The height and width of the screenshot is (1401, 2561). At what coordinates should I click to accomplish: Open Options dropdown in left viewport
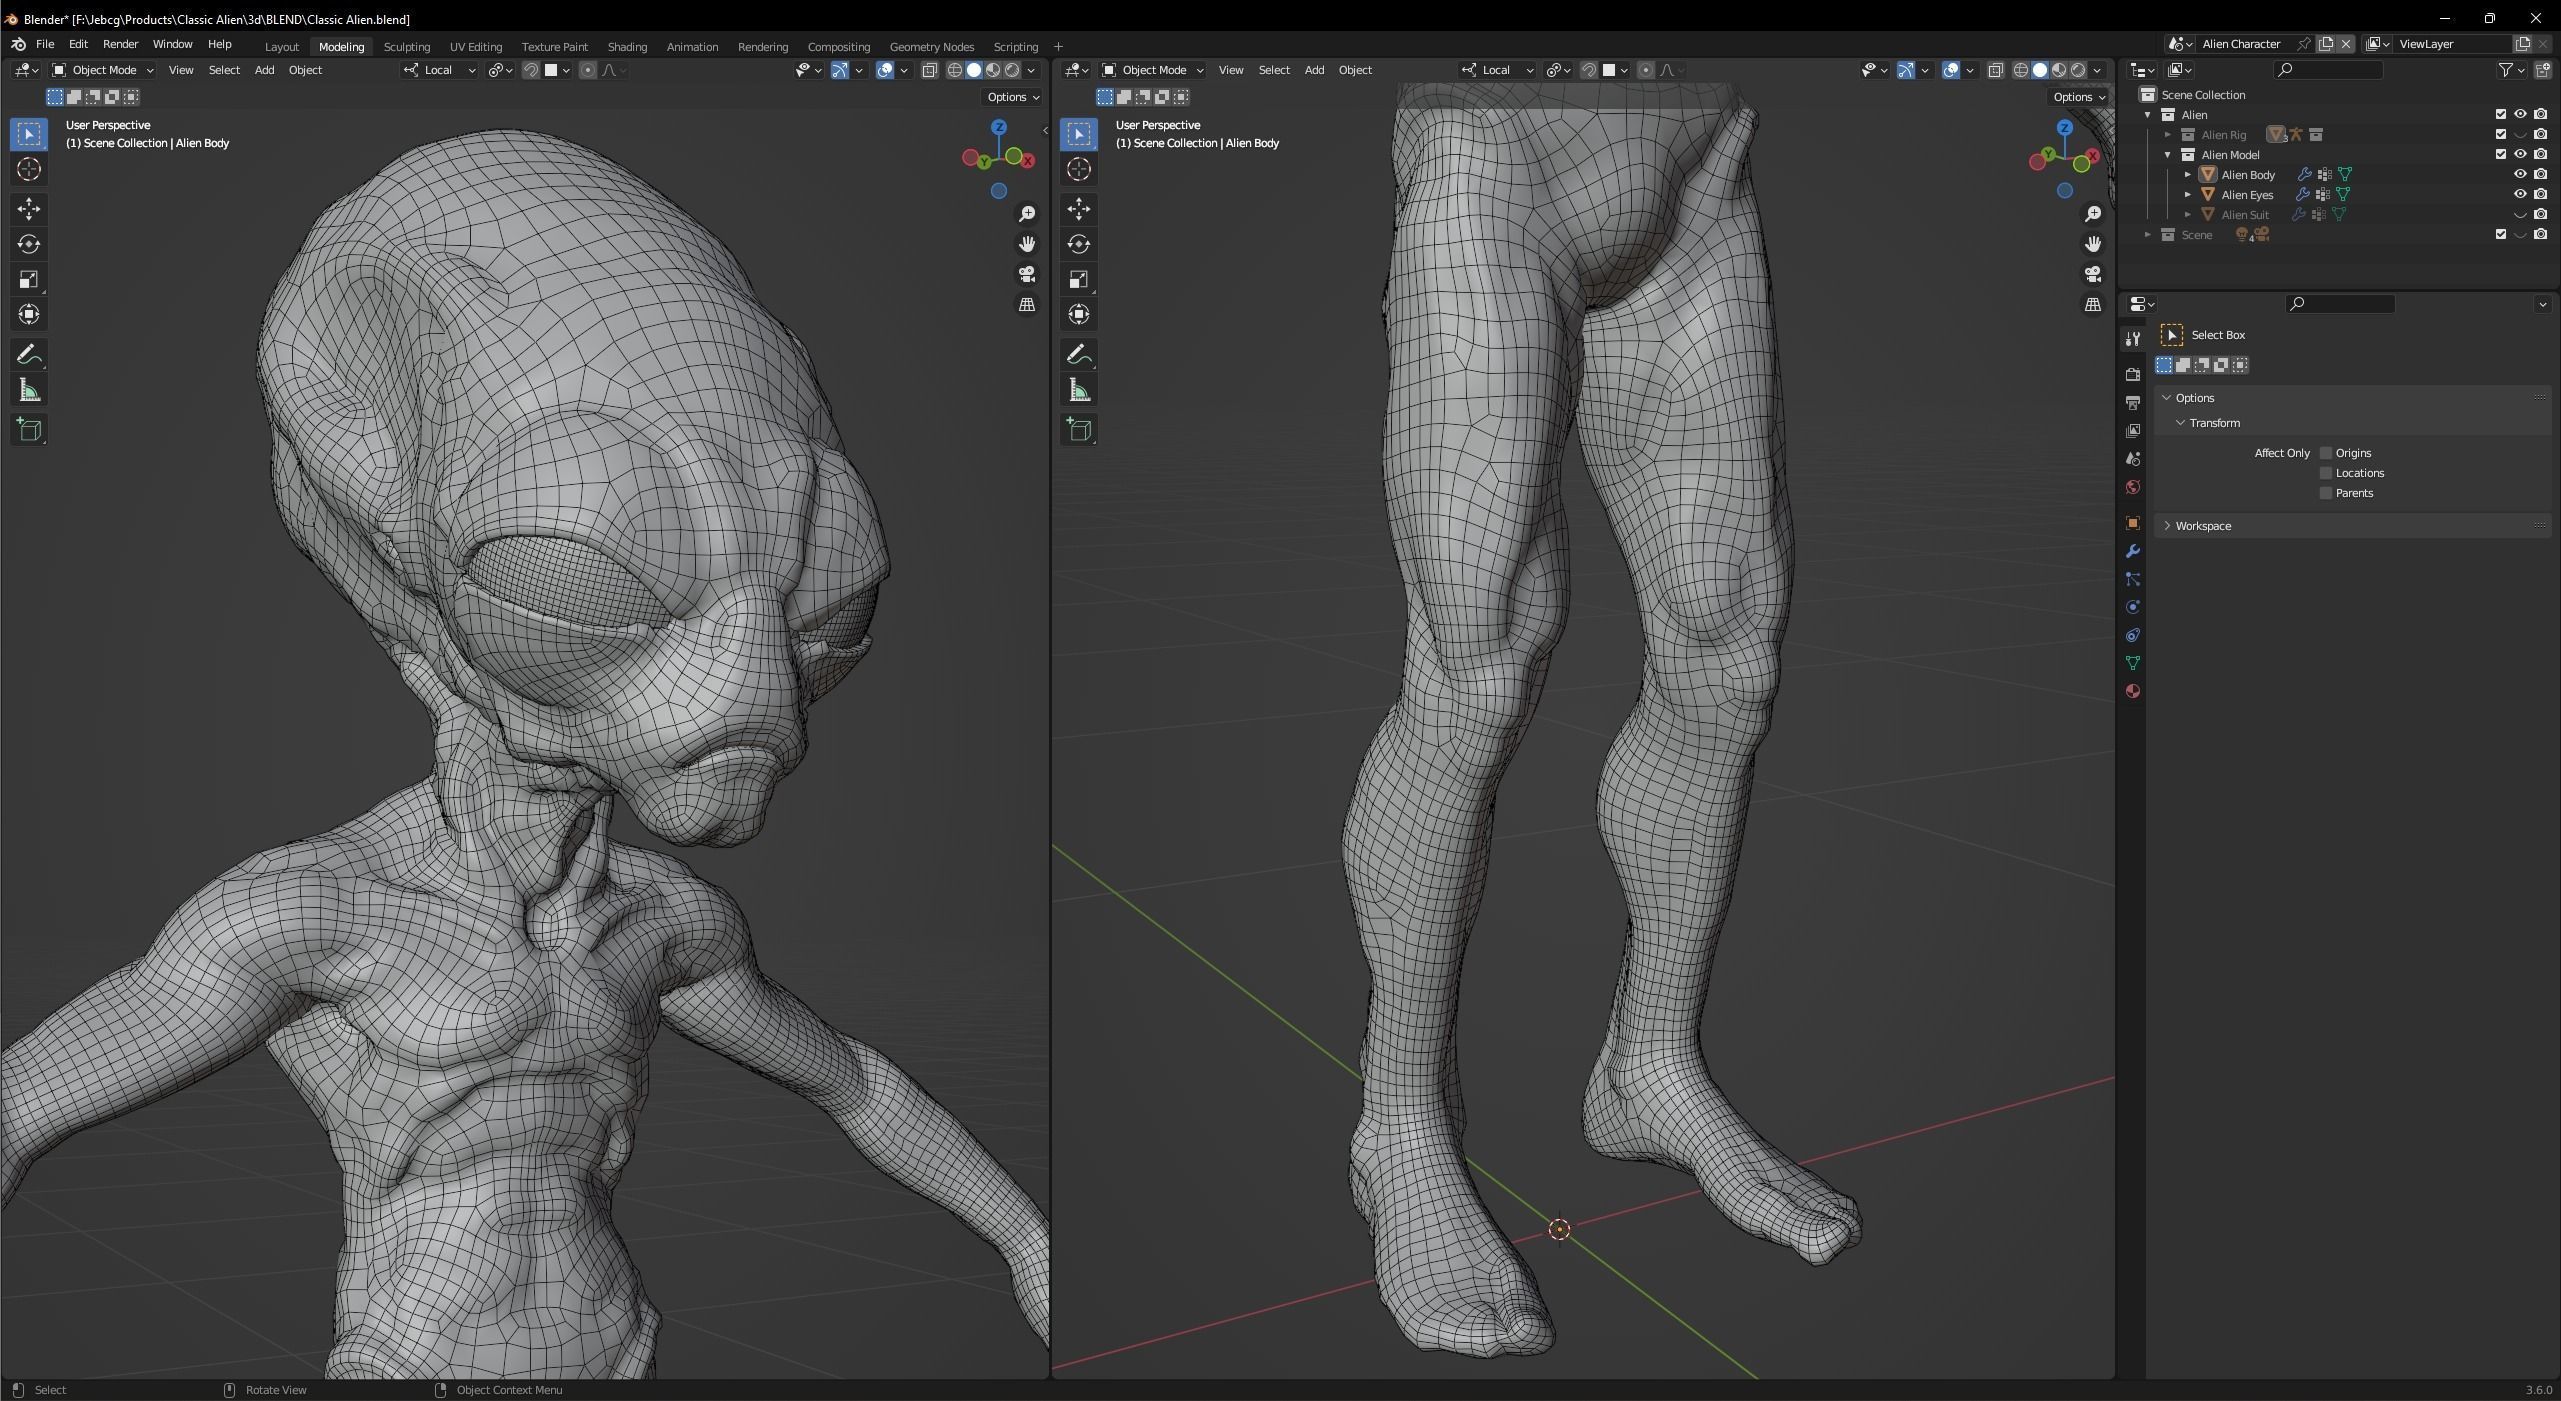coord(1012,97)
